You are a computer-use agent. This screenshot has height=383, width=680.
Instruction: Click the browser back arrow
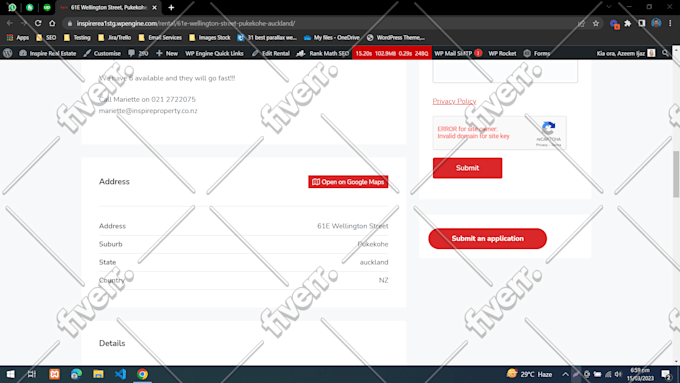(x=10, y=23)
